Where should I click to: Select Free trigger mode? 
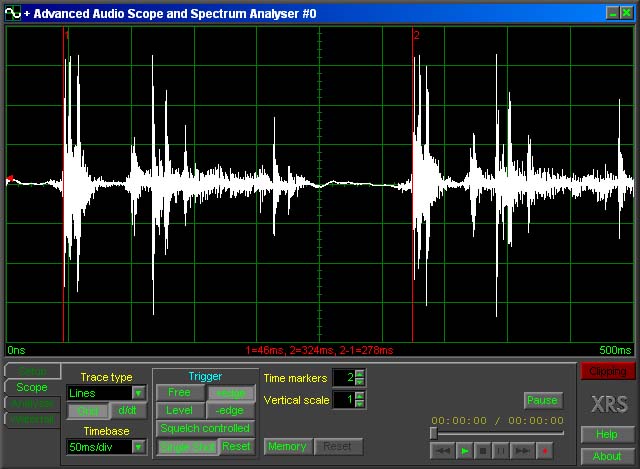[x=180, y=392]
